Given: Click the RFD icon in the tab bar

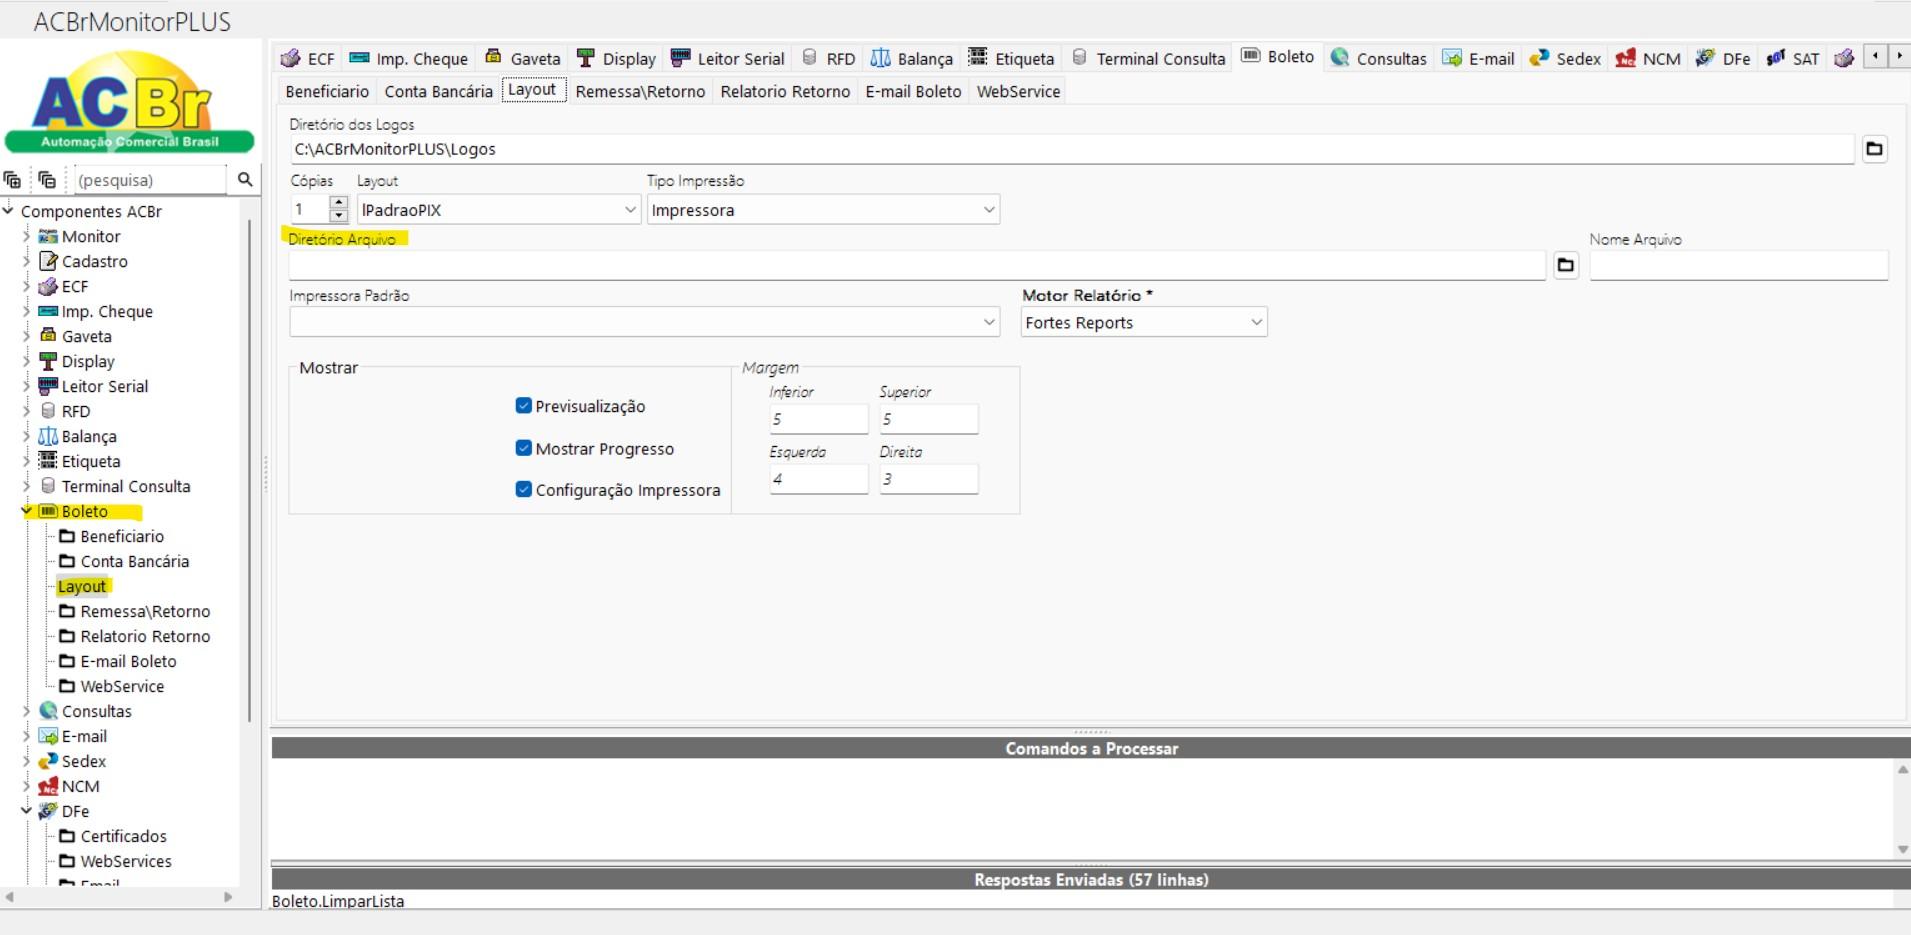Looking at the screenshot, I should click(810, 57).
